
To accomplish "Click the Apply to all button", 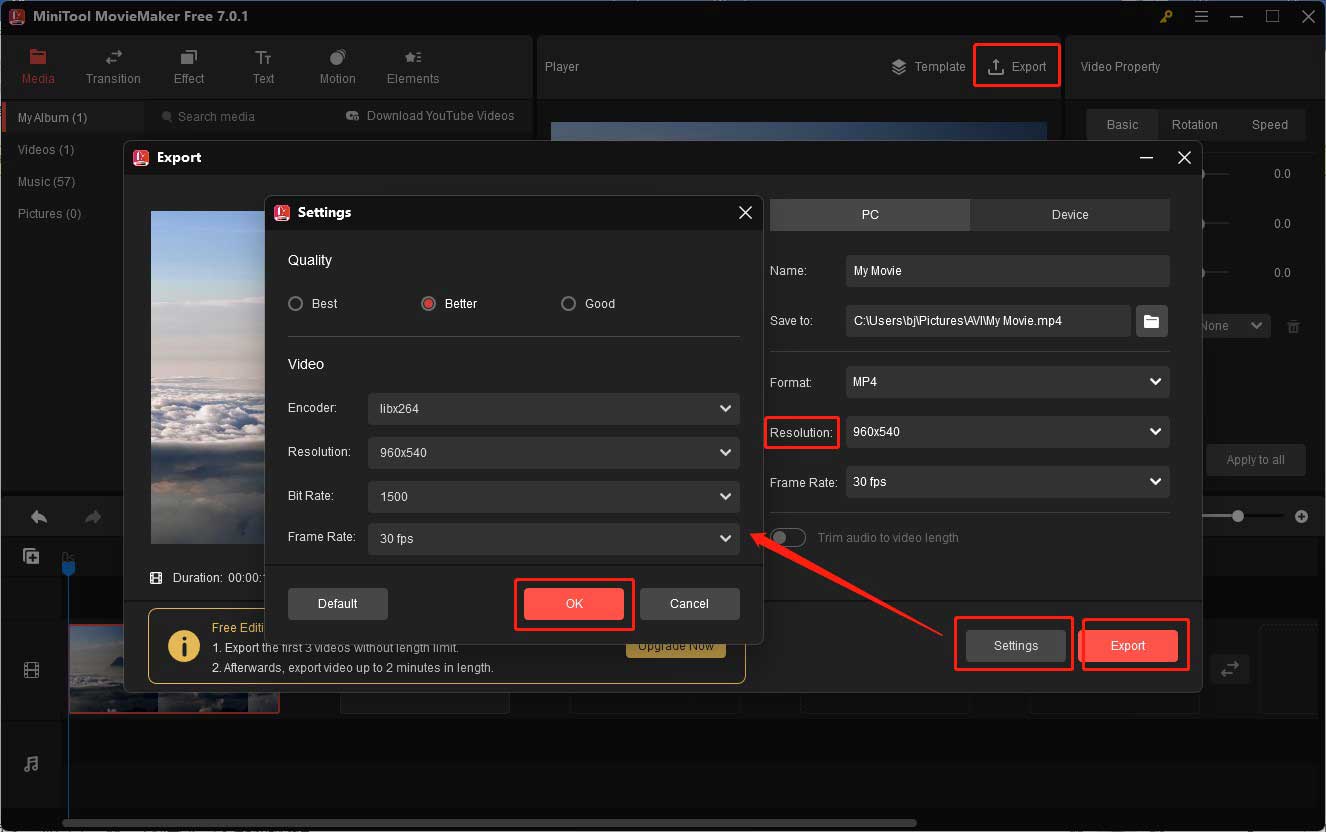I will (x=1255, y=460).
